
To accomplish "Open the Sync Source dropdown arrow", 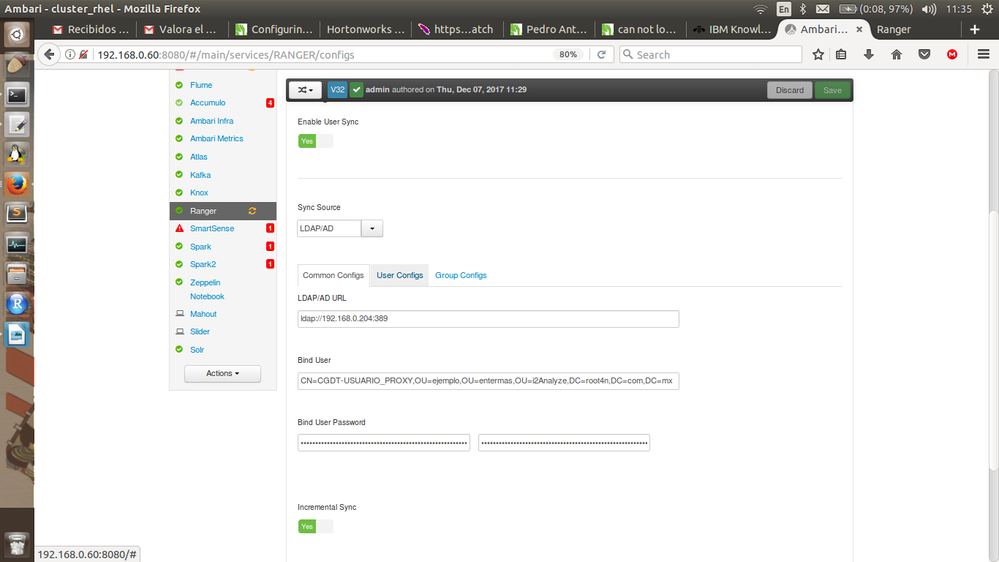I will 372,228.
